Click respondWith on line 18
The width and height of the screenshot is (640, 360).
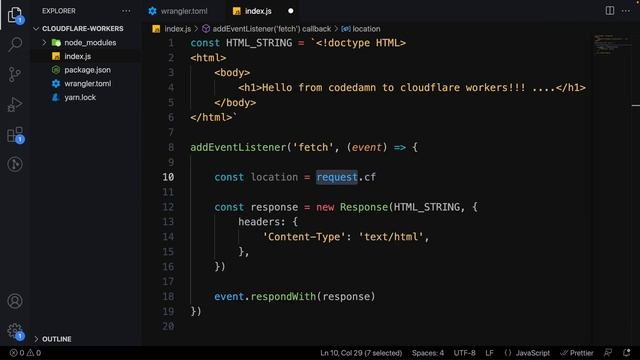point(283,297)
